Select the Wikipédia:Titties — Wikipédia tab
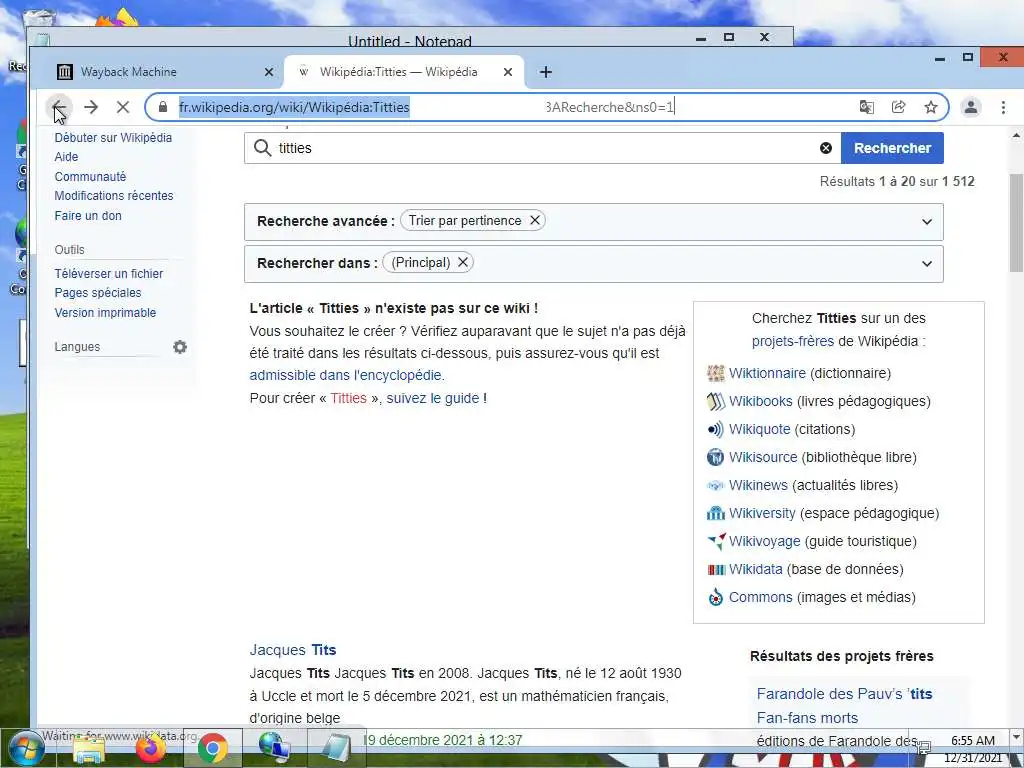1024x768 pixels. [404, 72]
